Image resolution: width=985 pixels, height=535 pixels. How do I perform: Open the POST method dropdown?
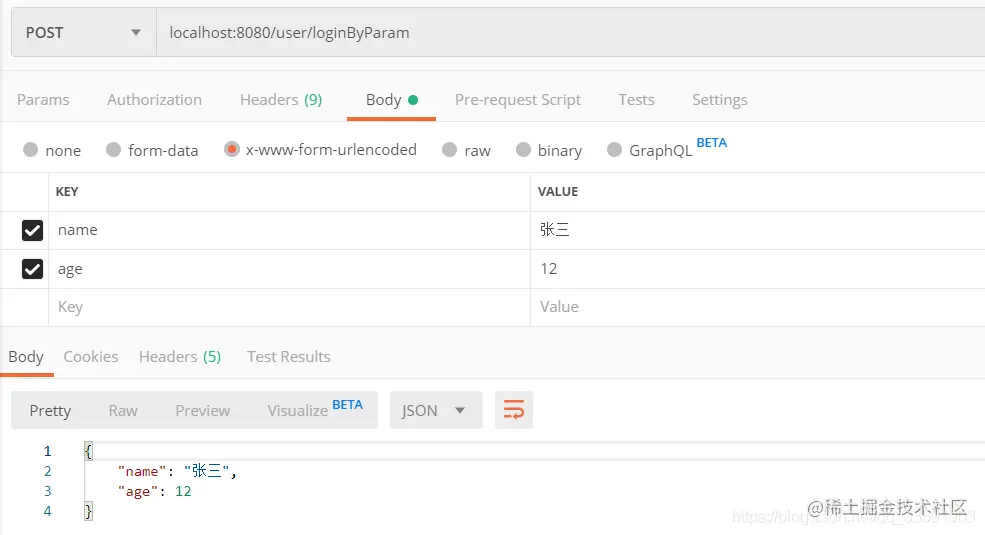84,33
